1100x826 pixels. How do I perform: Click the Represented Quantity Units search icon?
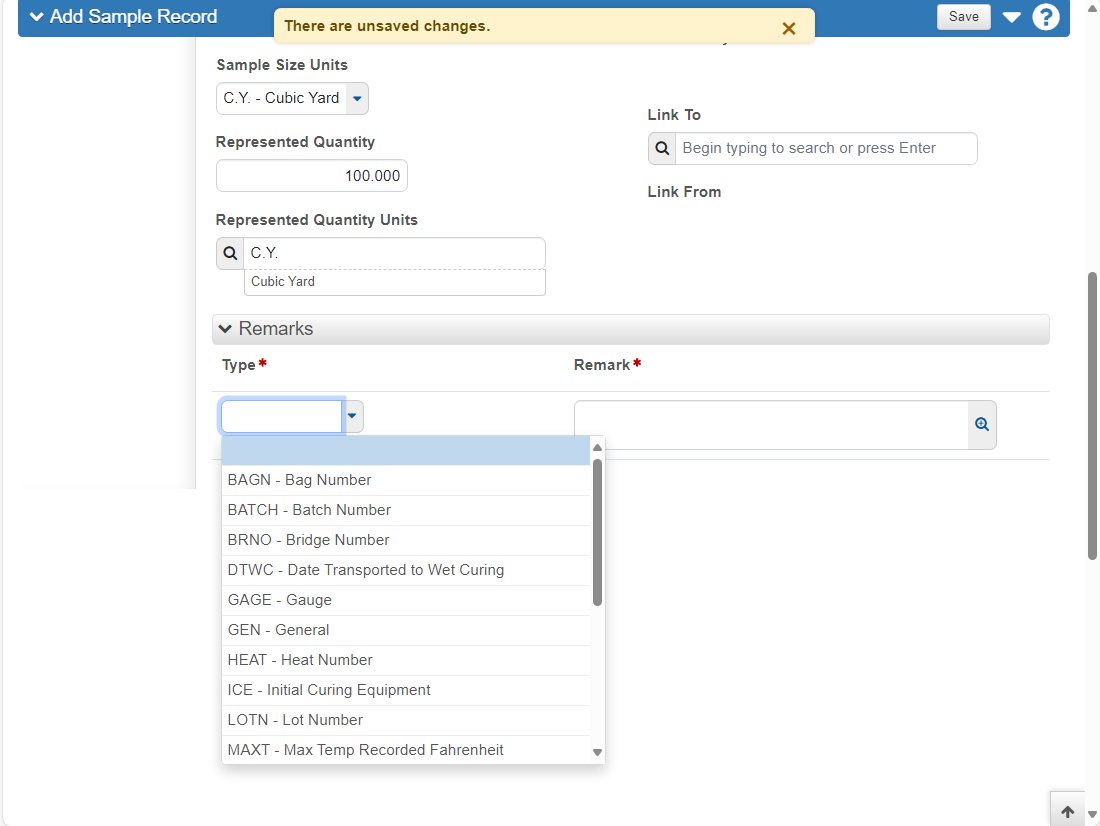pyautogui.click(x=230, y=253)
